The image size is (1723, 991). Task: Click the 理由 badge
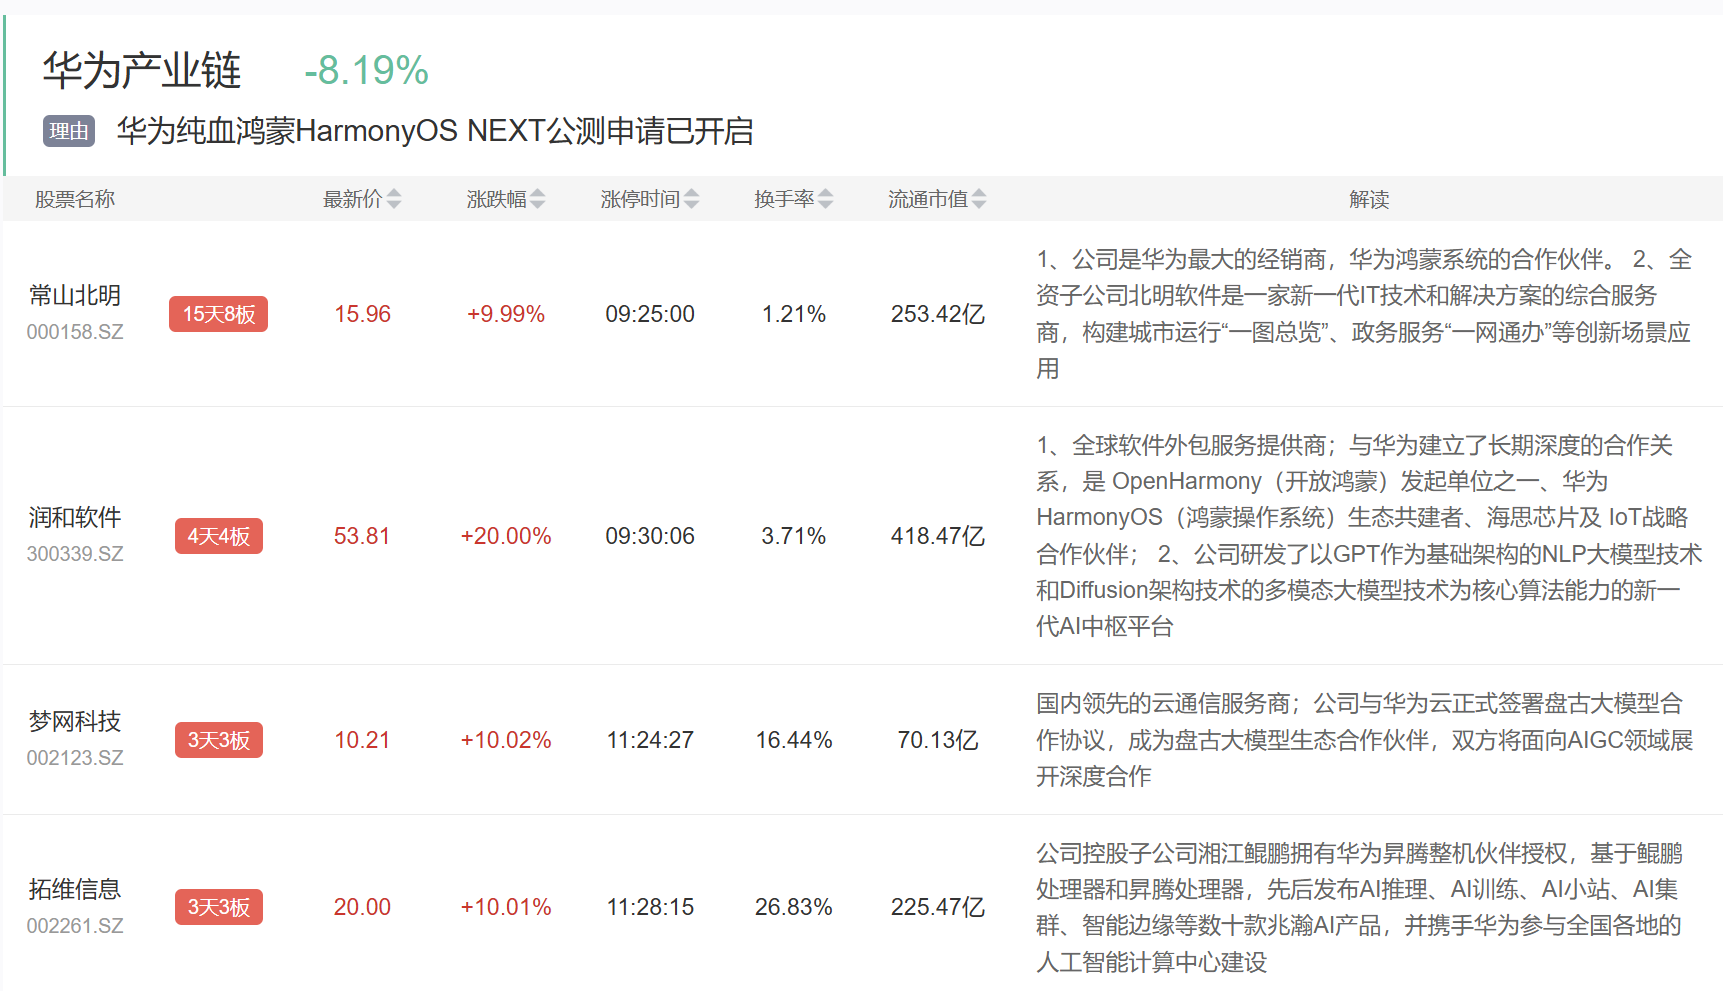69,131
